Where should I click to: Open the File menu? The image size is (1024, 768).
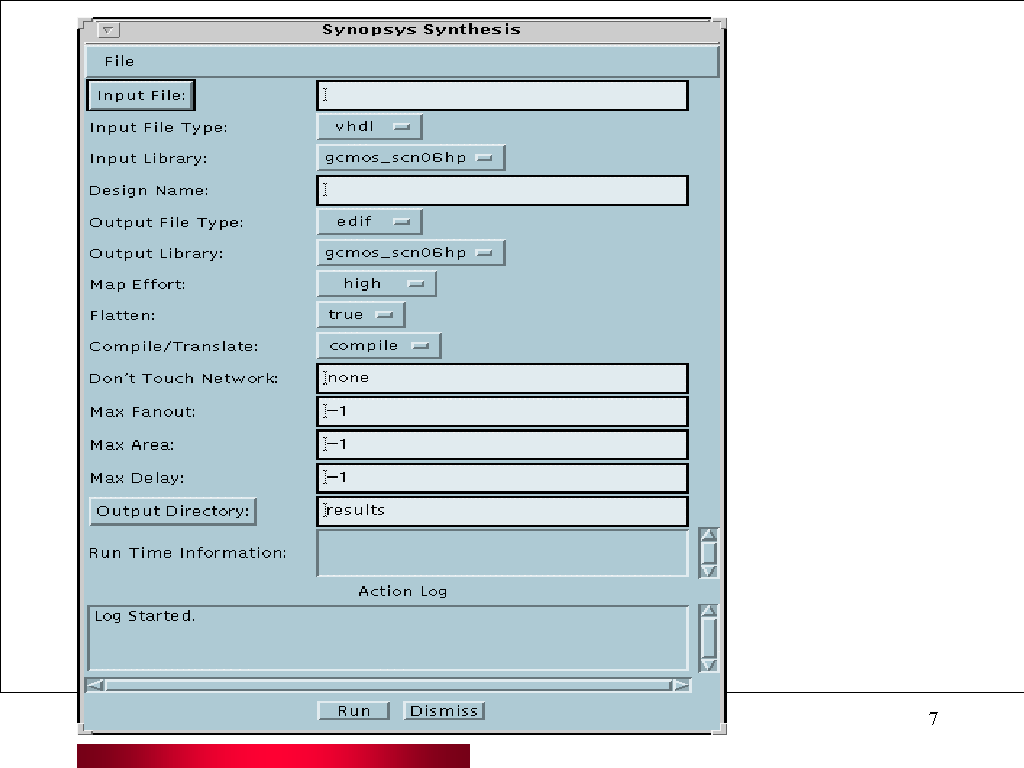[119, 61]
